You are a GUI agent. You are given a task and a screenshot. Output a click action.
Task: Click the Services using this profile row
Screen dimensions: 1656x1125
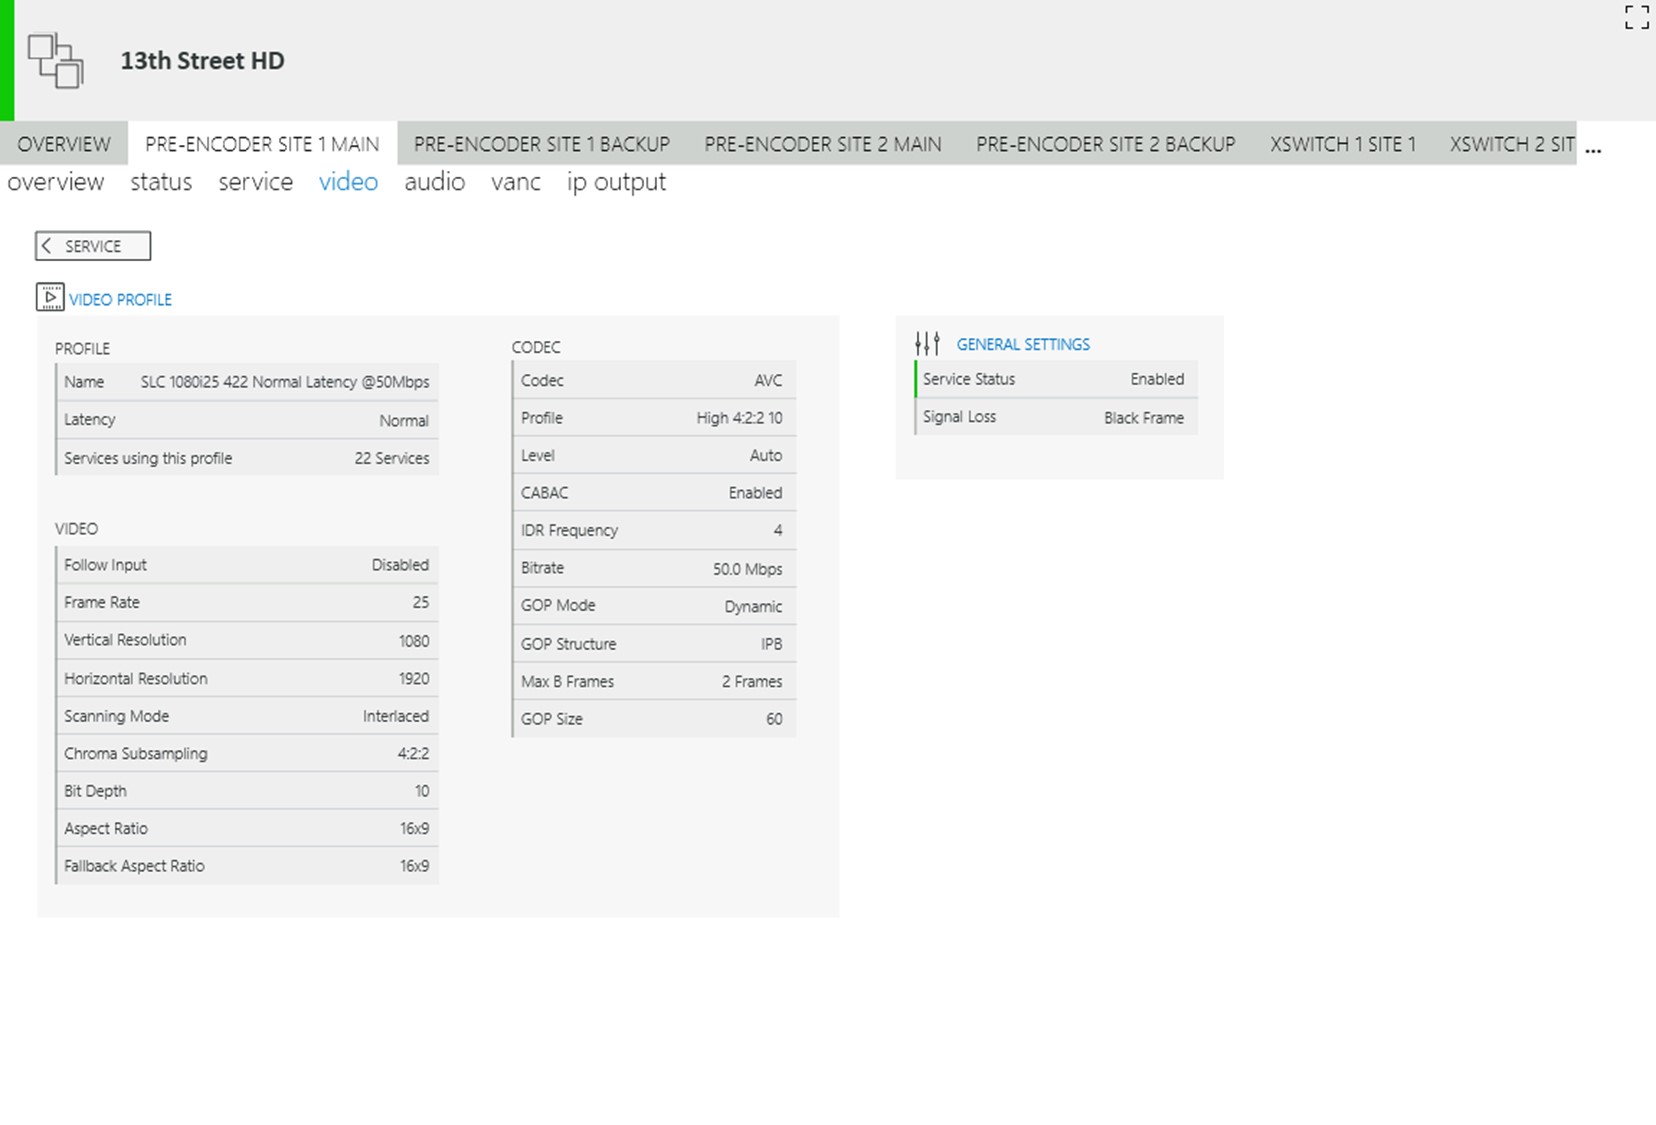[246, 458]
